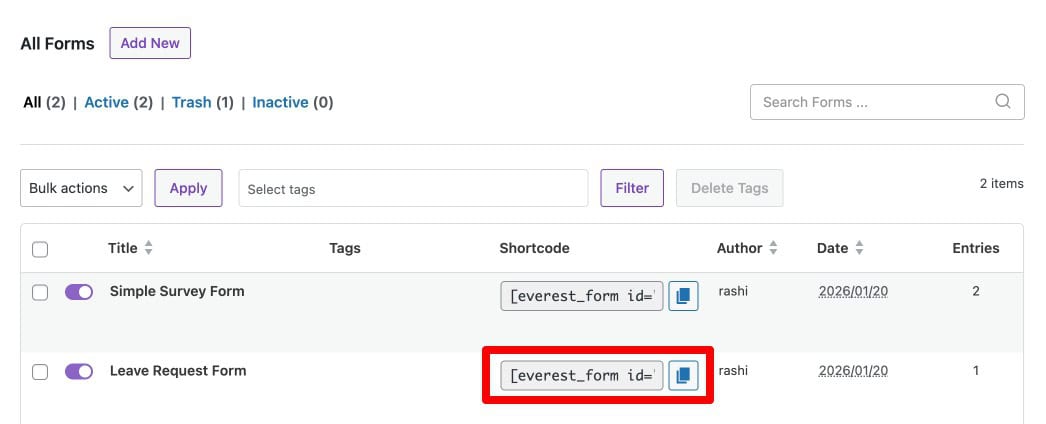1046x424 pixels.
Task: Apply the selected bulk action
Action: [x=188, y=188]
